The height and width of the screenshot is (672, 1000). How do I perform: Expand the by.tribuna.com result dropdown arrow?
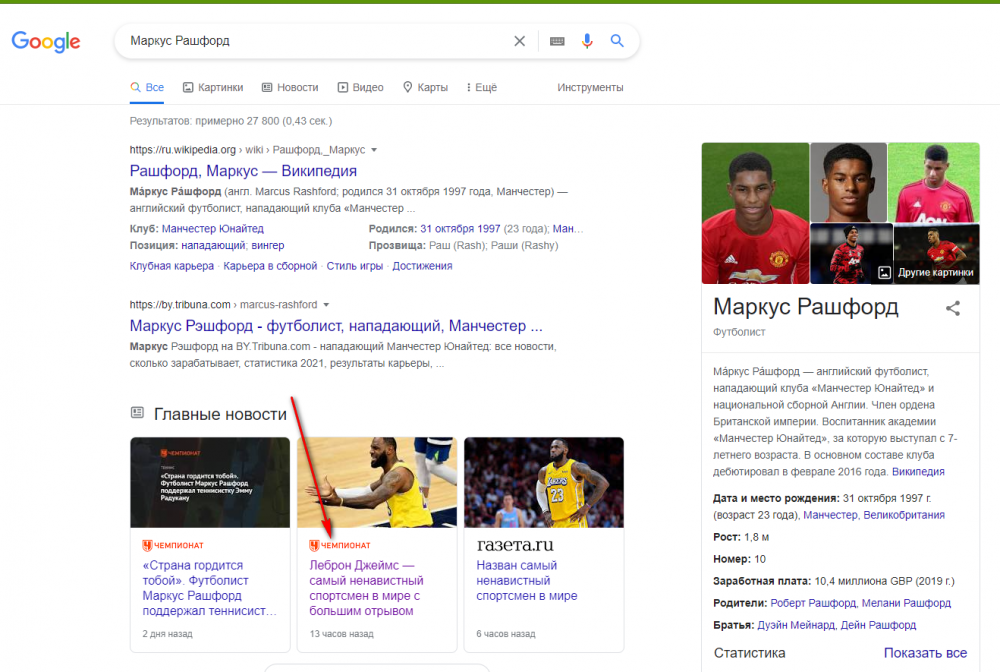326,305
